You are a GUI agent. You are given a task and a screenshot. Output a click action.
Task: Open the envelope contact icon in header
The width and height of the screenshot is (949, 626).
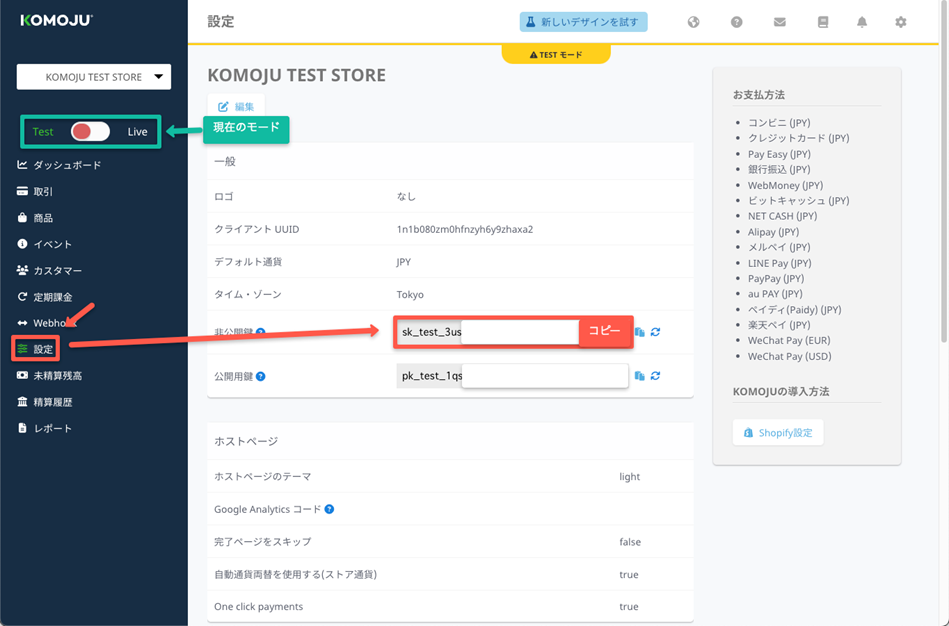(780, 22)
